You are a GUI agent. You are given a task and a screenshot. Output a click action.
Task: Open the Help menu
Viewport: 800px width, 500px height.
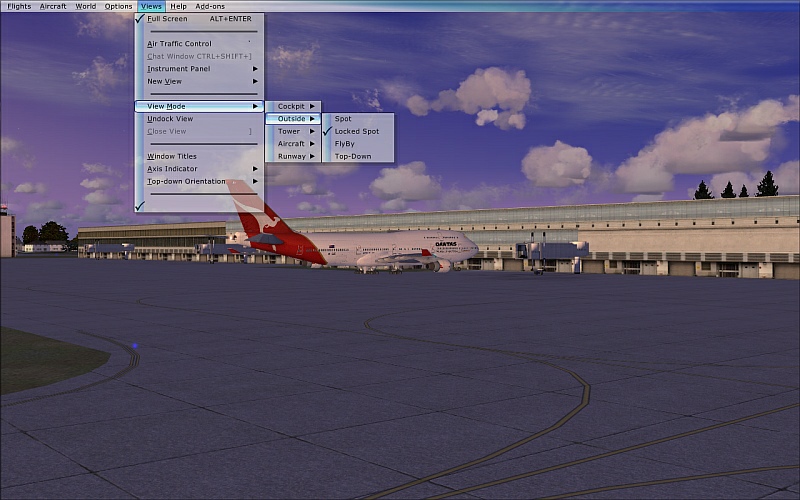tap(178, 6)
